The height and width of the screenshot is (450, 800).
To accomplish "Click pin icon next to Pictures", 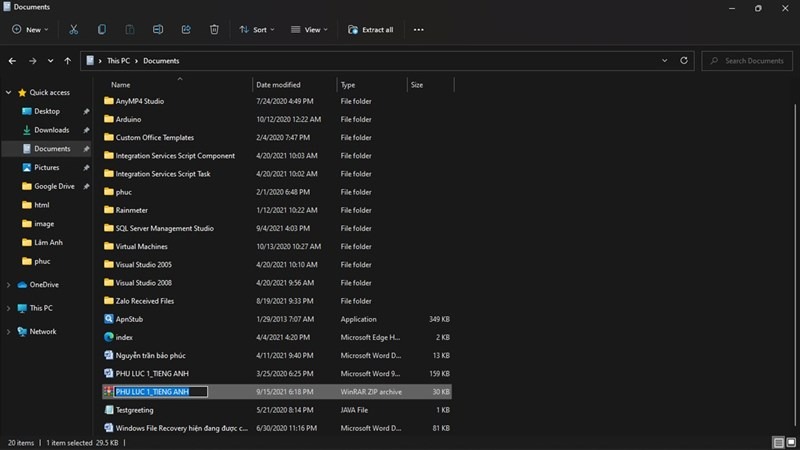I will 86,167.
